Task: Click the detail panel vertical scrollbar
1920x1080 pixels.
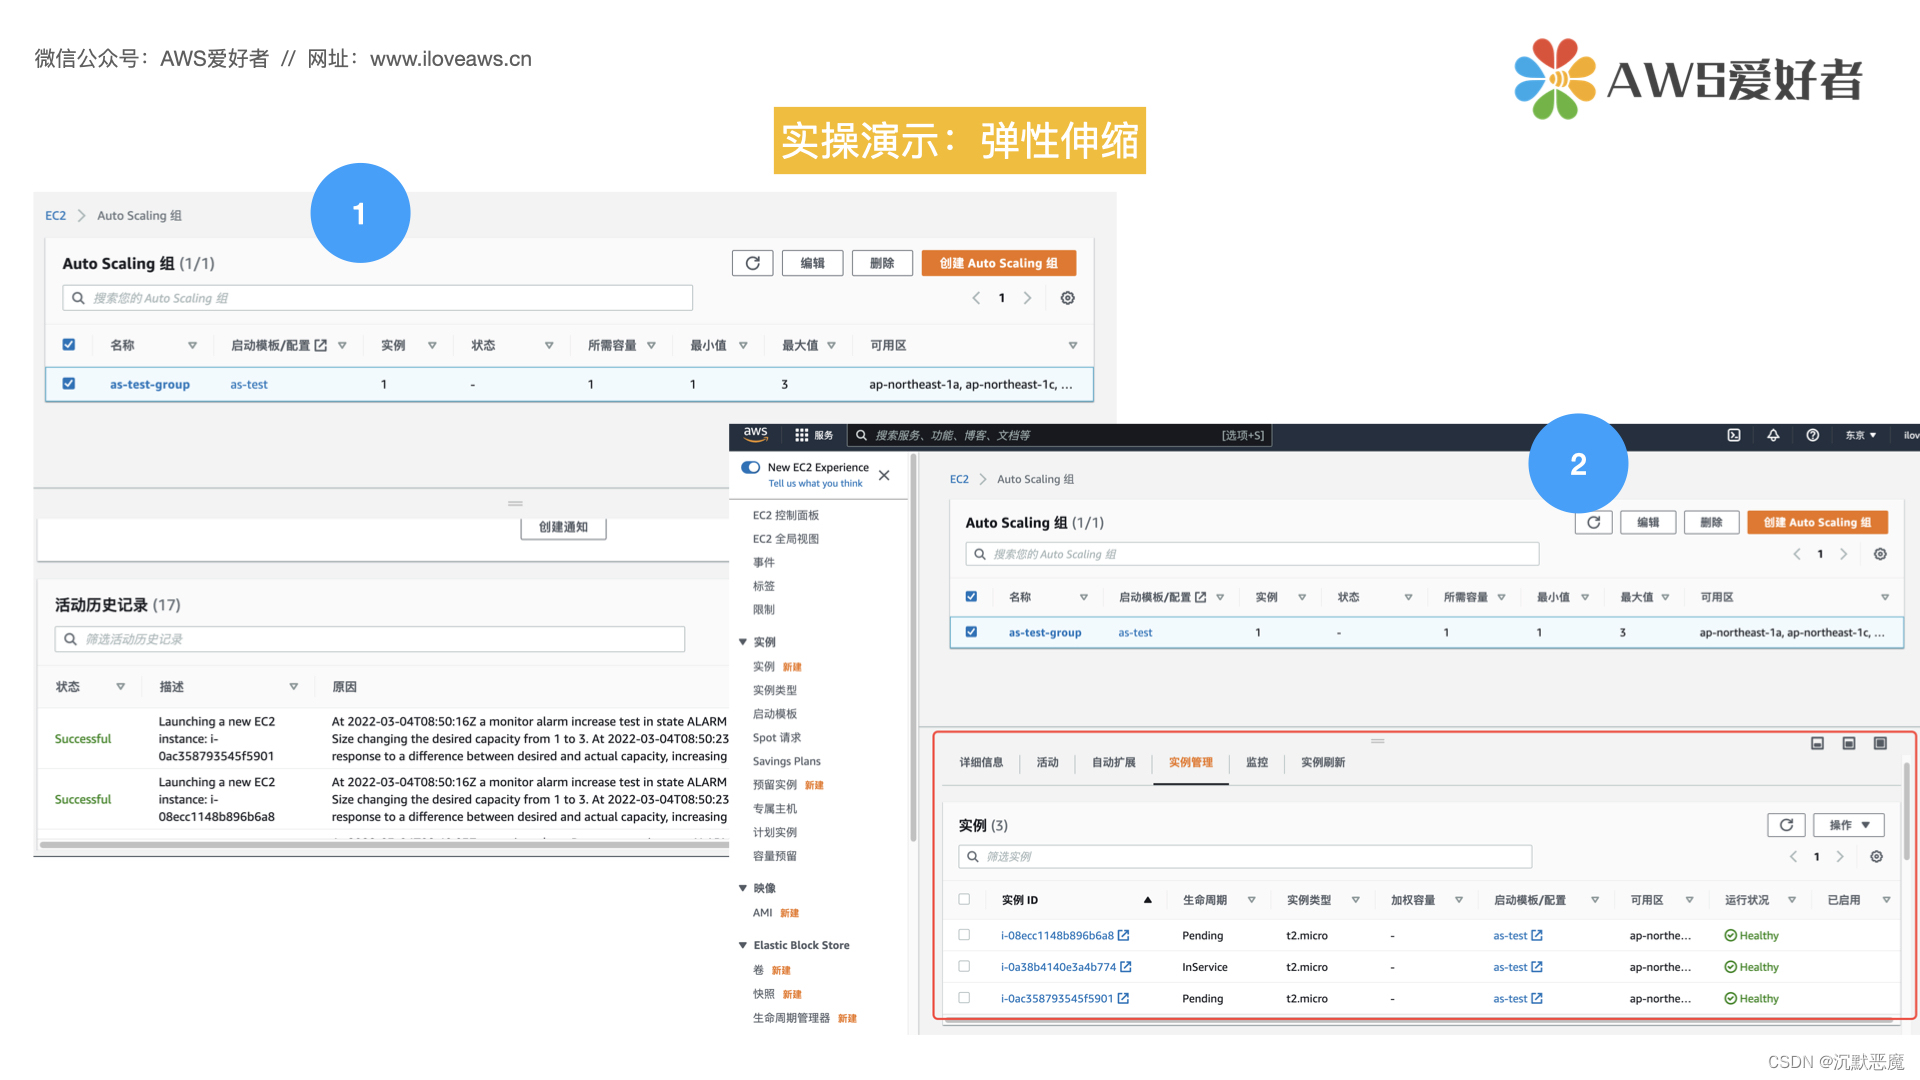Action: 1907,810
